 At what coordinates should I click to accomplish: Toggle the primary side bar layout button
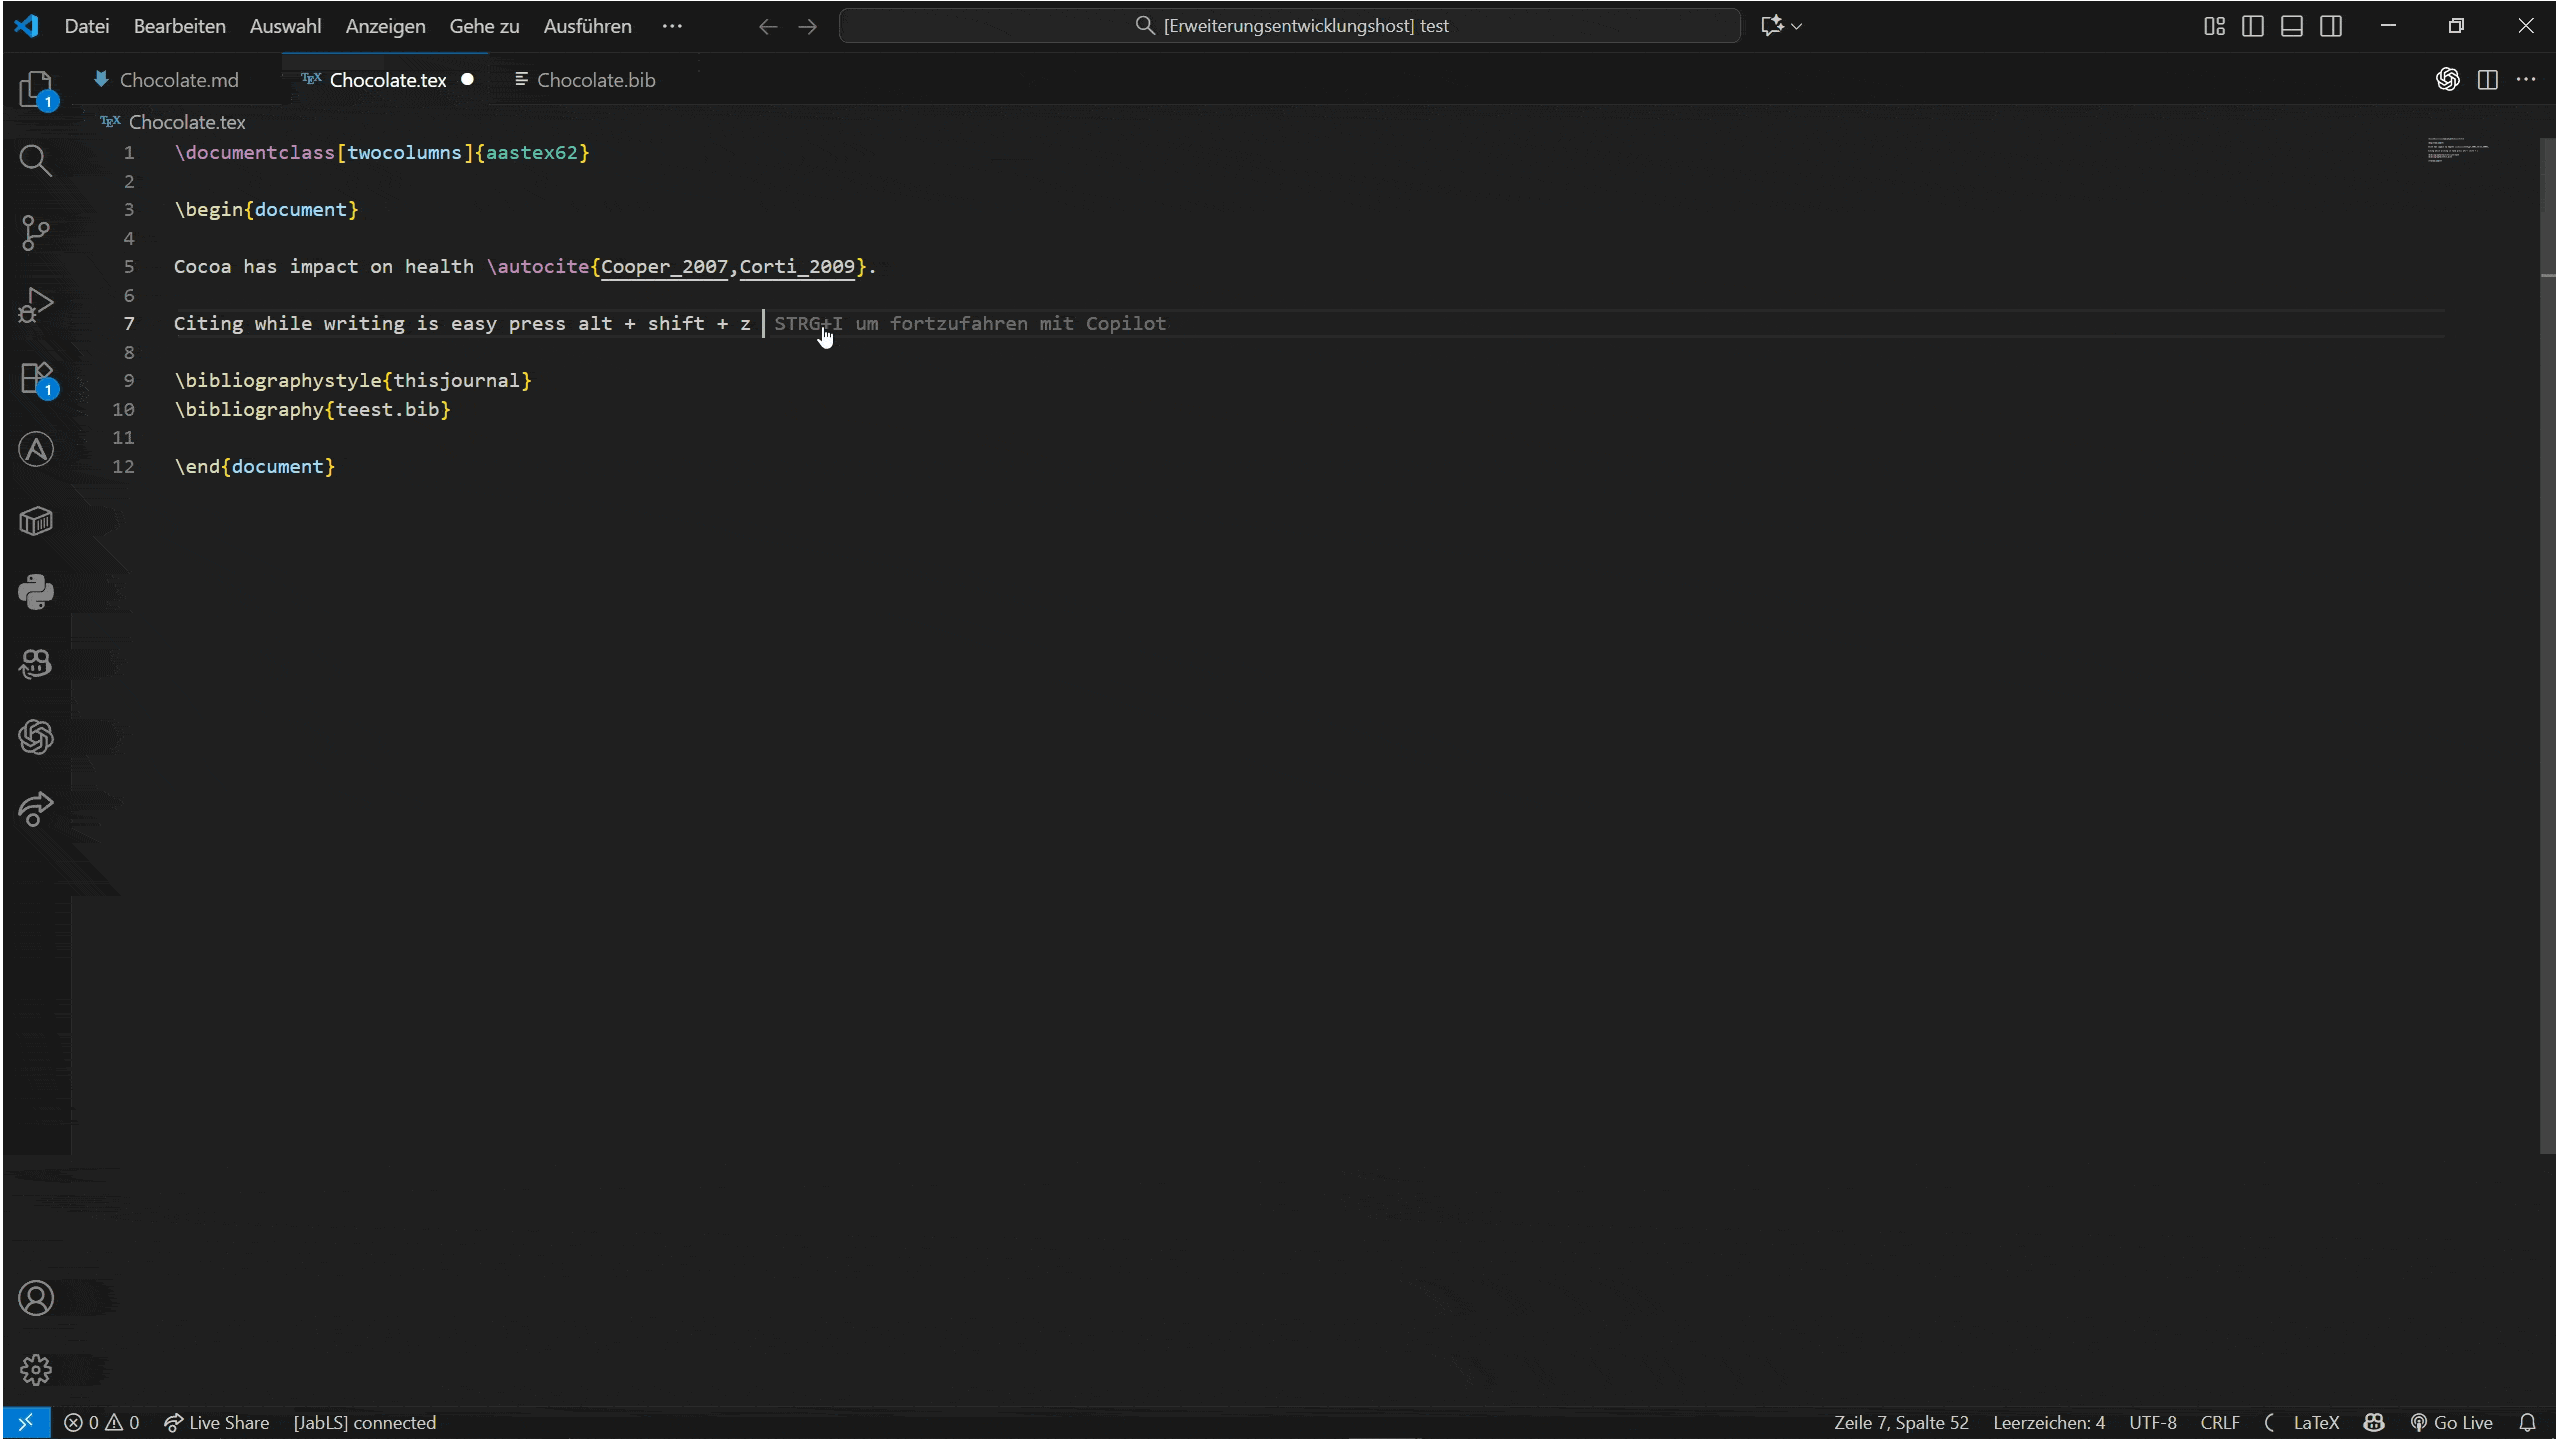point(2253,26)
